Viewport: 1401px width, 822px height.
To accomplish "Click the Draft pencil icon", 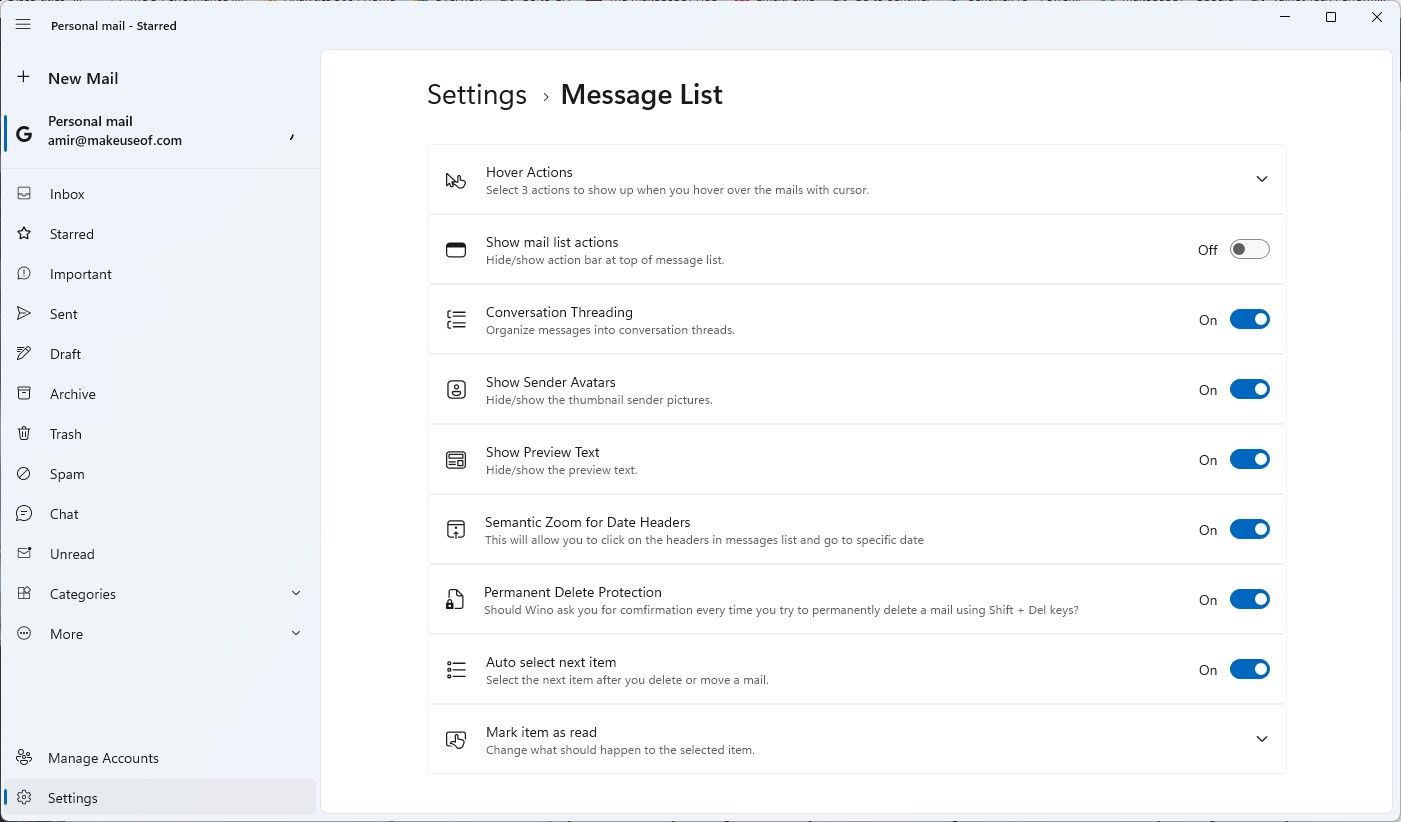I will [25, 354].
